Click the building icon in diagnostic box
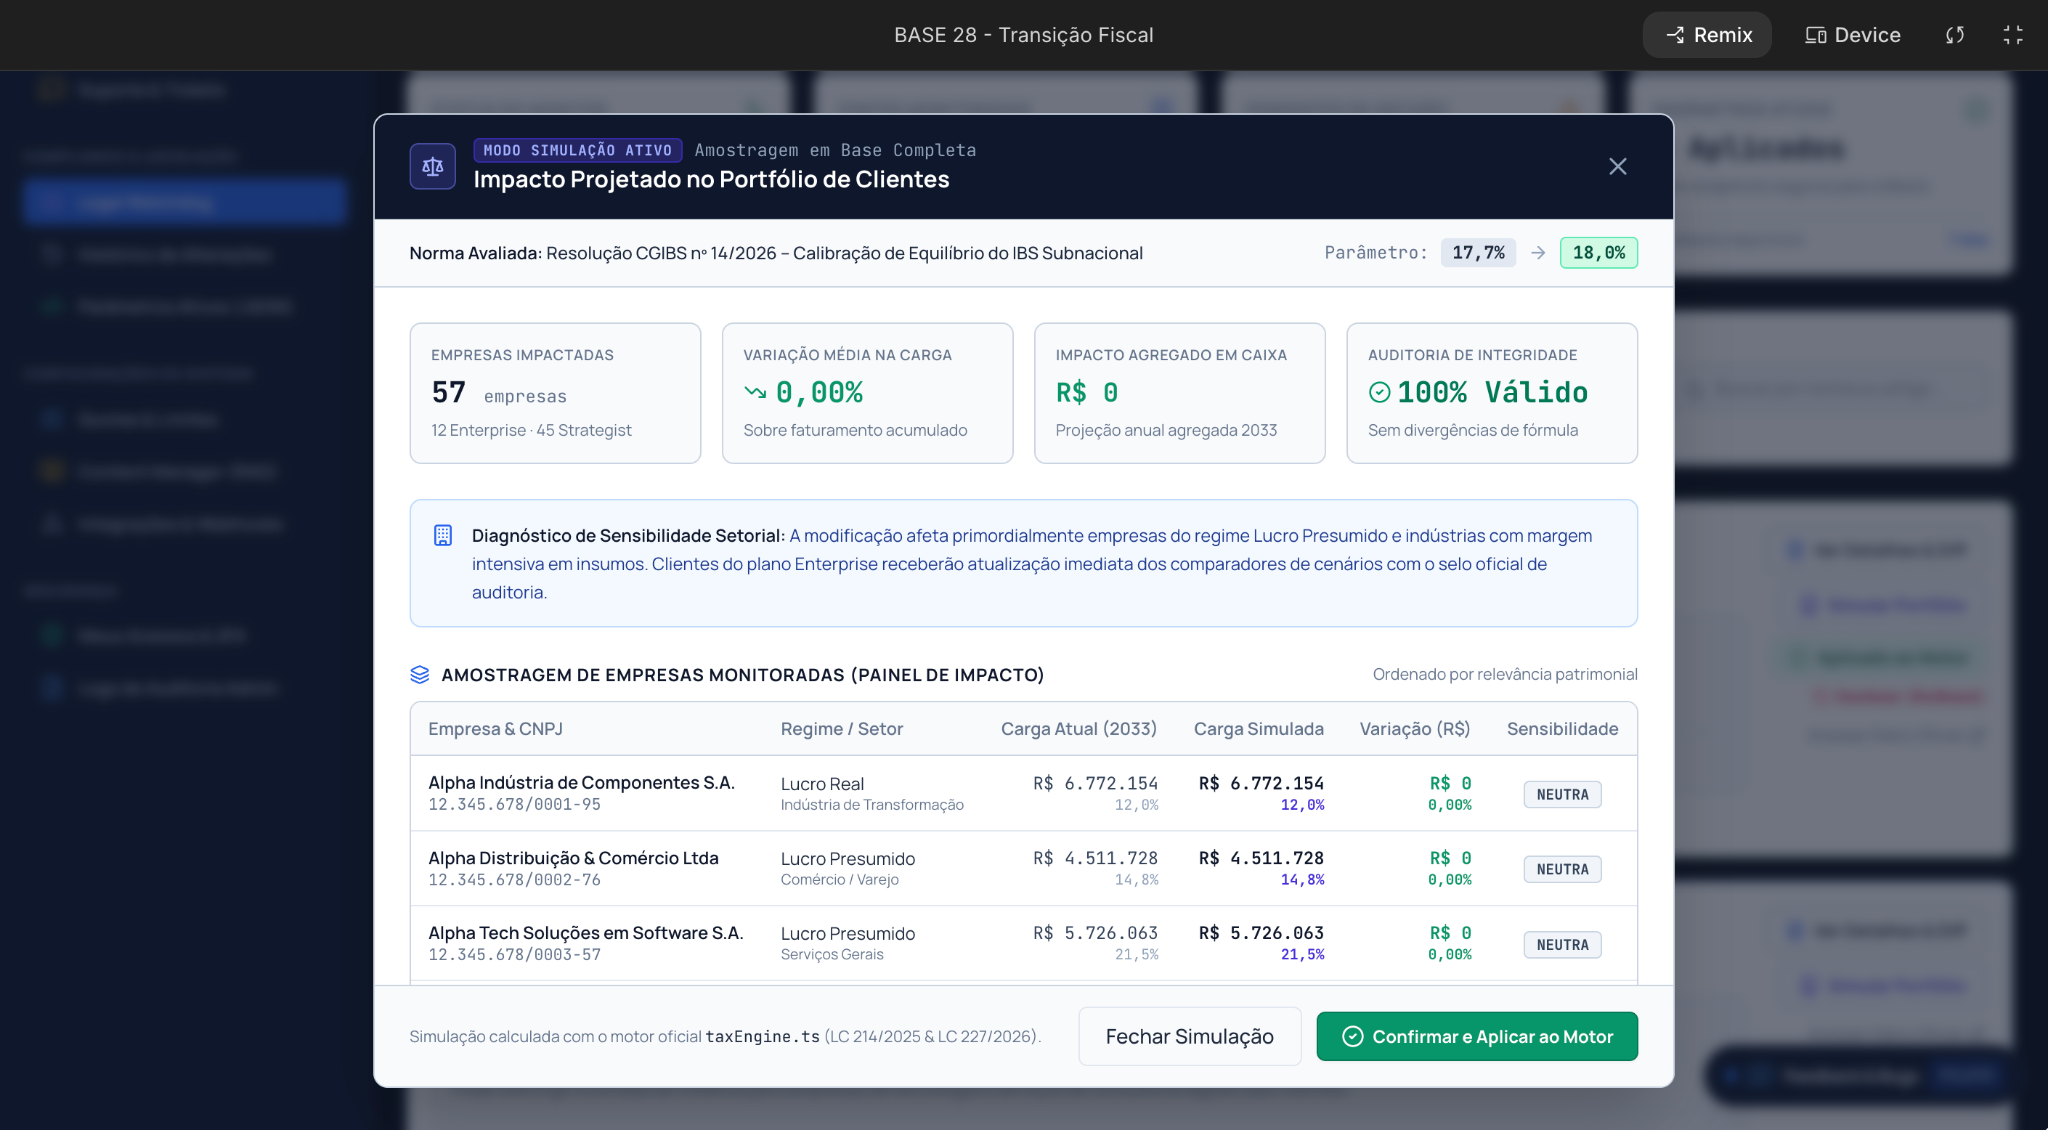Screen dimensions: 2048x1130 tap(443, 535)
